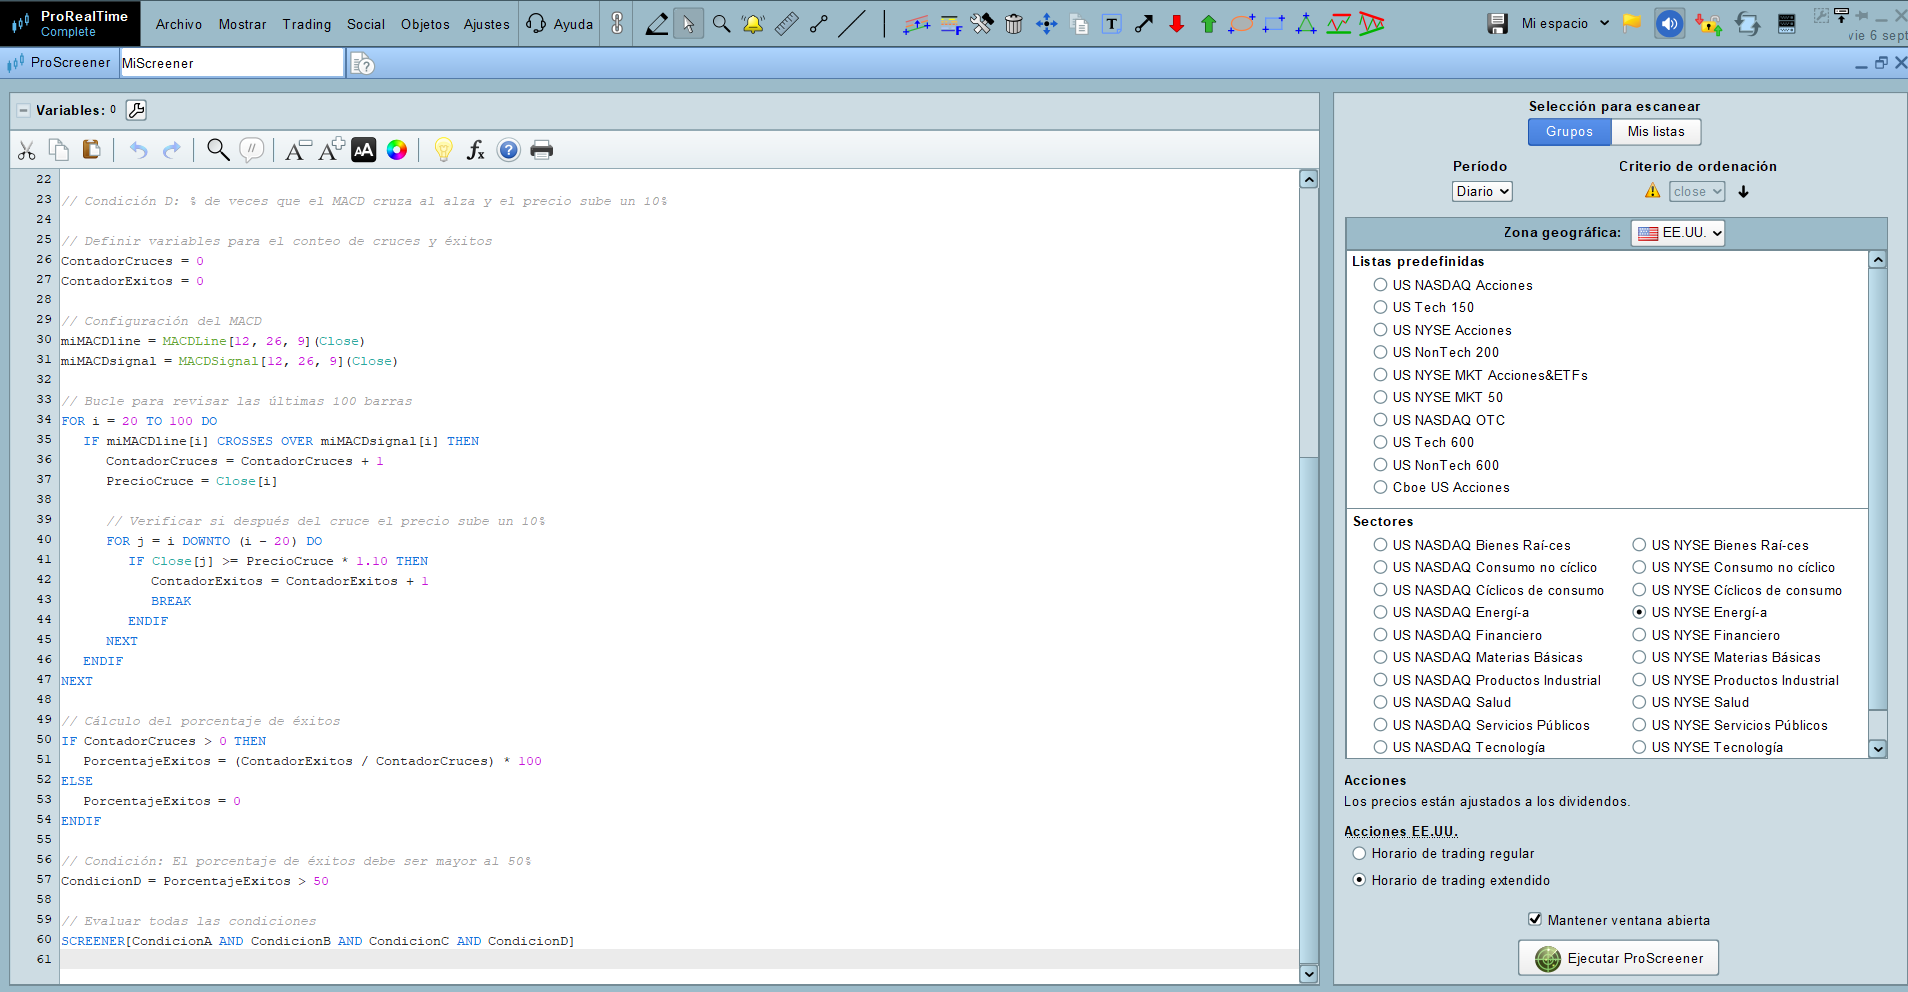The image size is (1908, 992).
Task: Open the Trading menu
Action: click(x=306, y=24)
